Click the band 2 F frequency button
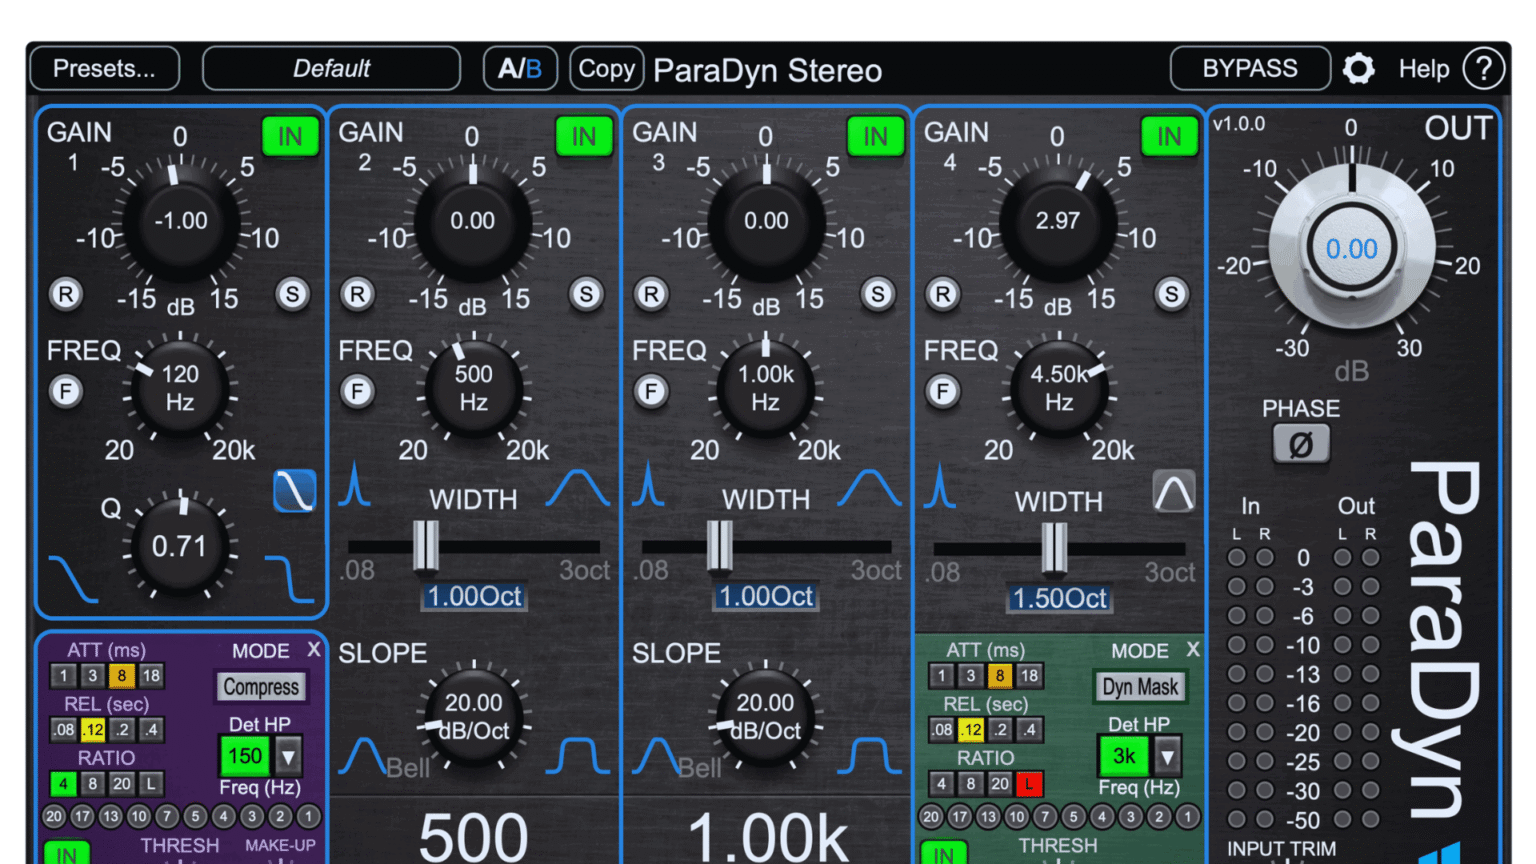 pyautogui.click(x=357, y=391)
